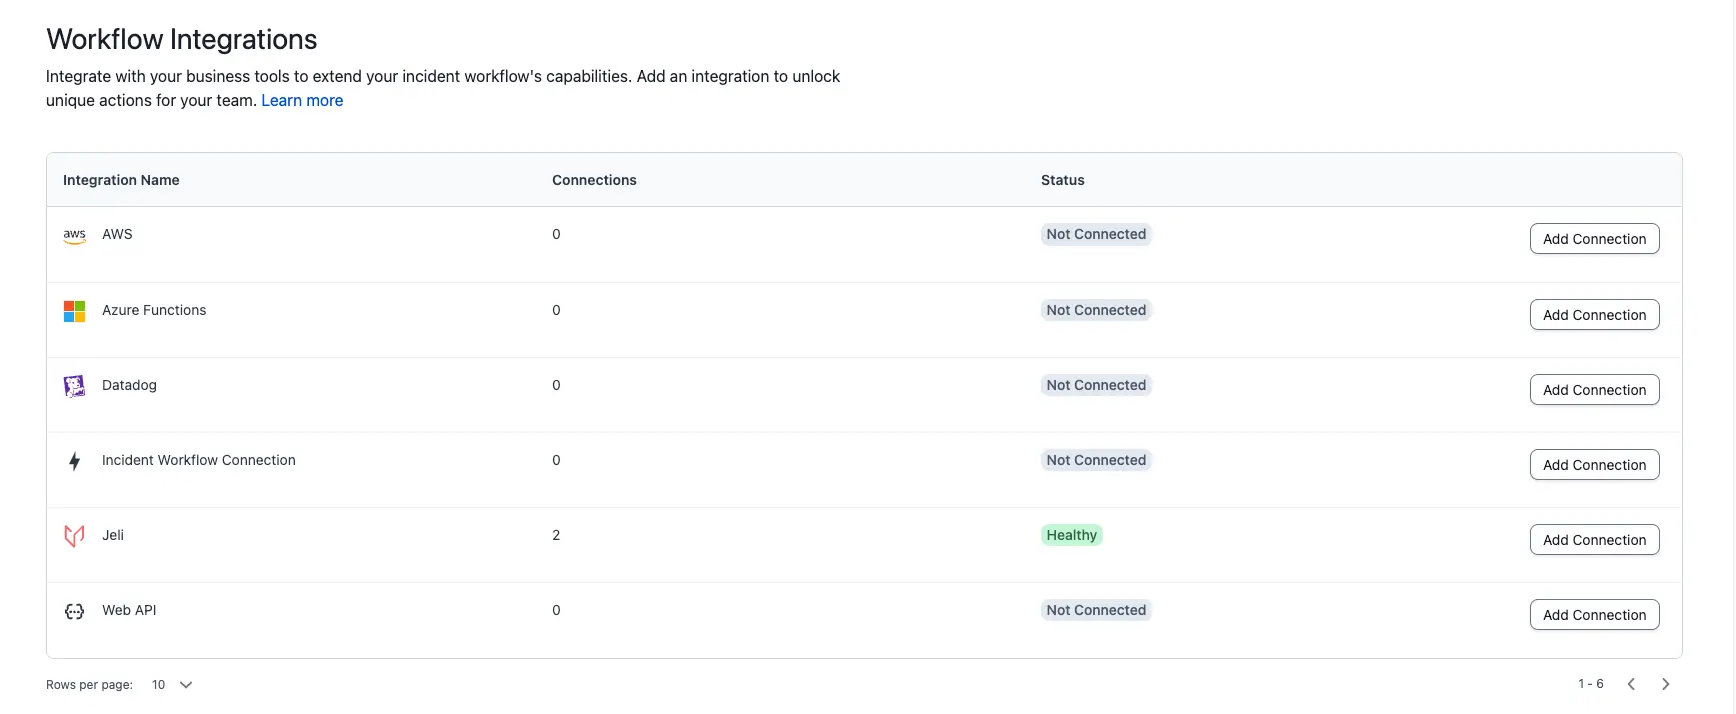Click the Connections column header

[x=594, y=180]
